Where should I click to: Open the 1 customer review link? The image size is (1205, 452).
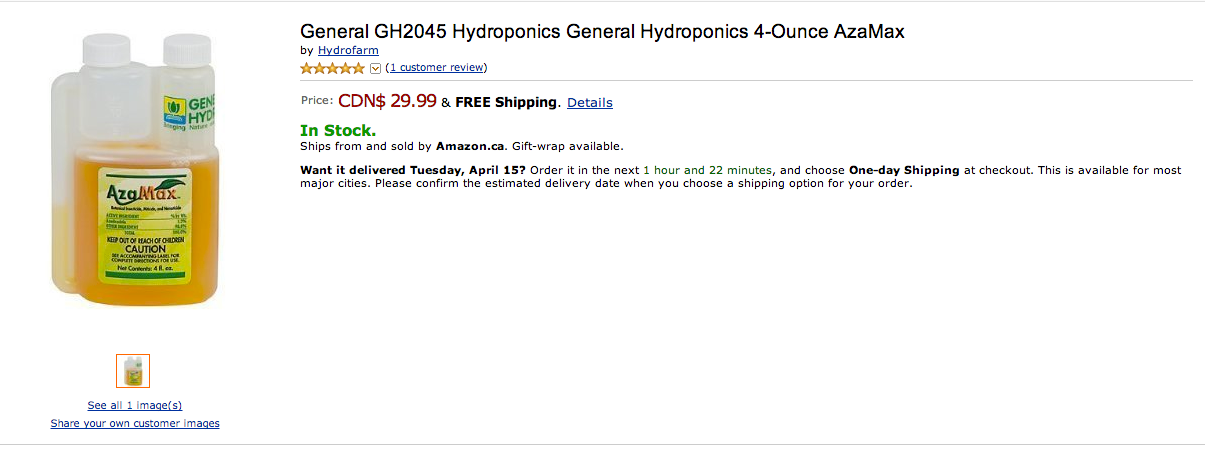436,68
